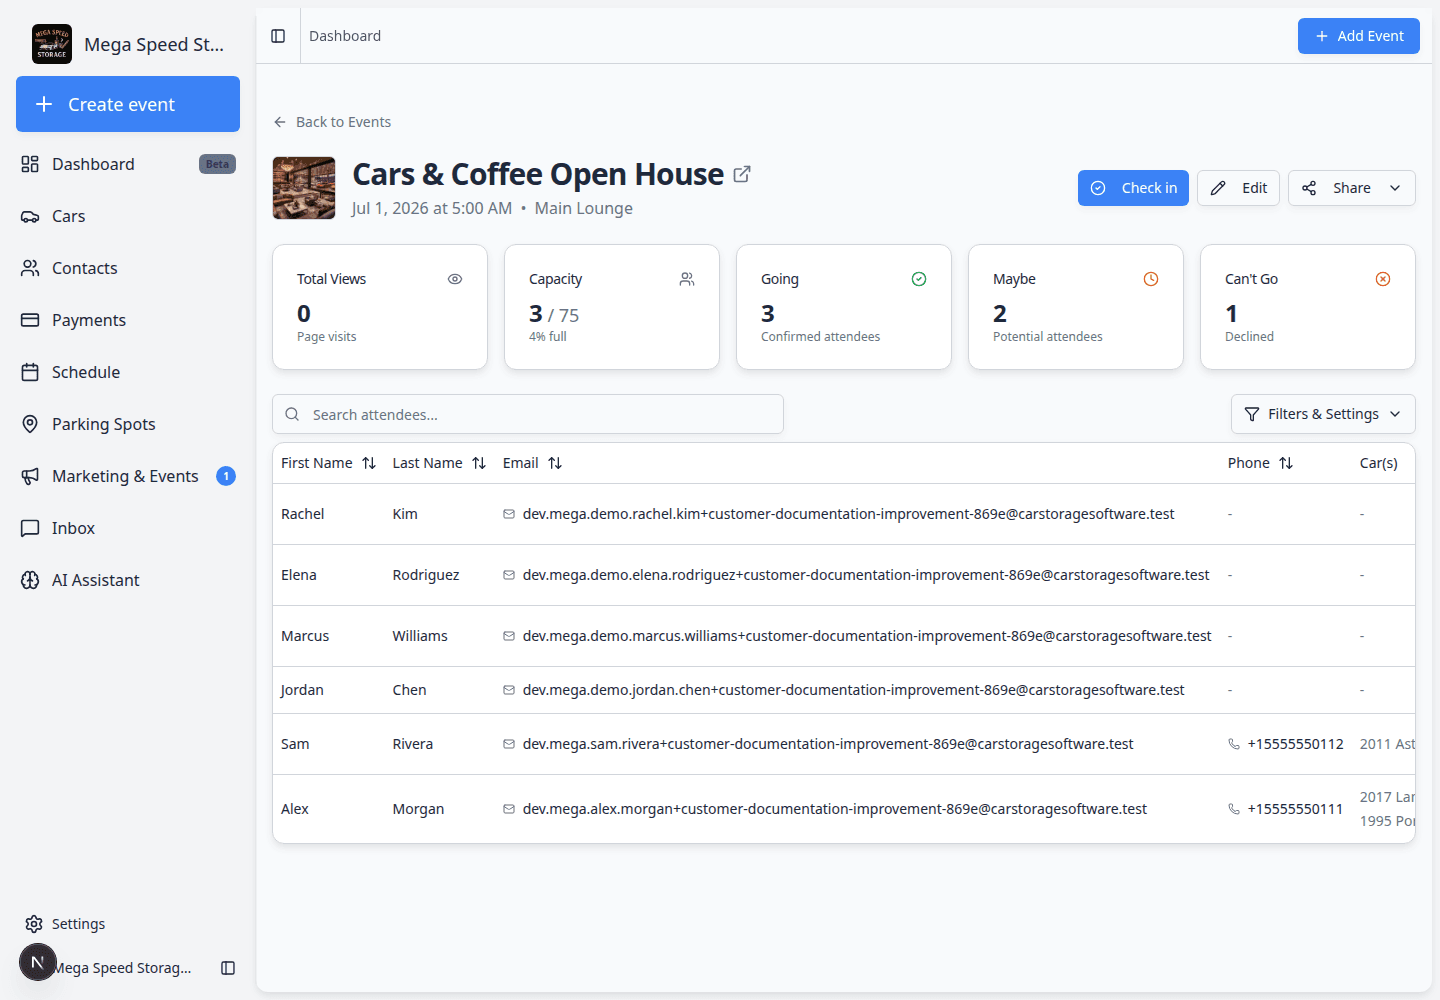Click the Parking Spots pin icon
Viewport: 1440px width, 1000px height.
coord(30,424)
